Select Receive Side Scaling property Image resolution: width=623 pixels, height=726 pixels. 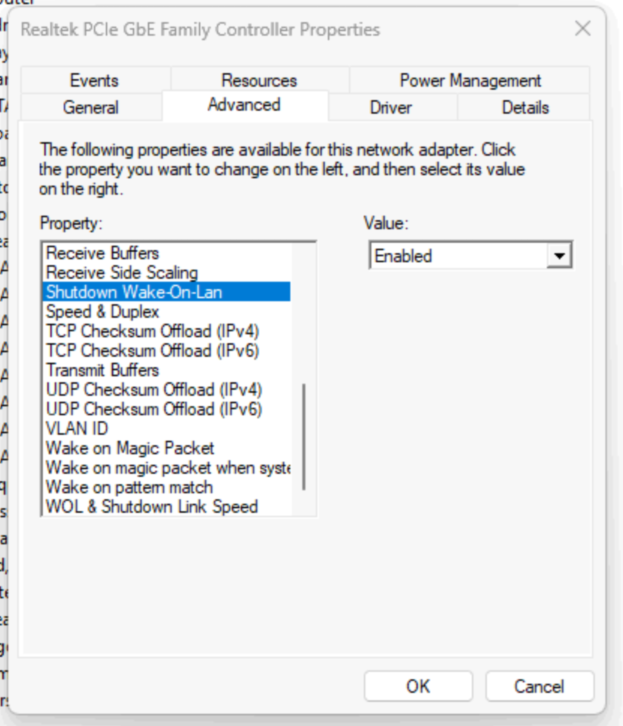167,273
